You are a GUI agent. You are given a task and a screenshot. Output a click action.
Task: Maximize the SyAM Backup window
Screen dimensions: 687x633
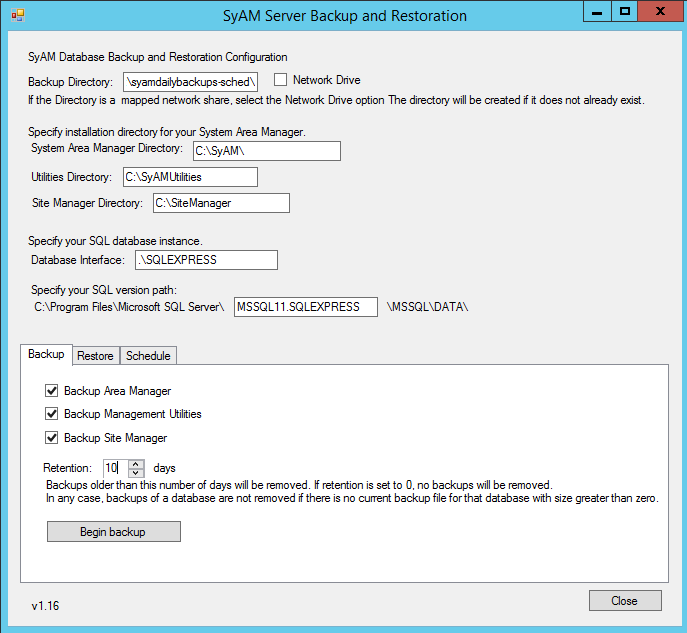tap(625, 12)
